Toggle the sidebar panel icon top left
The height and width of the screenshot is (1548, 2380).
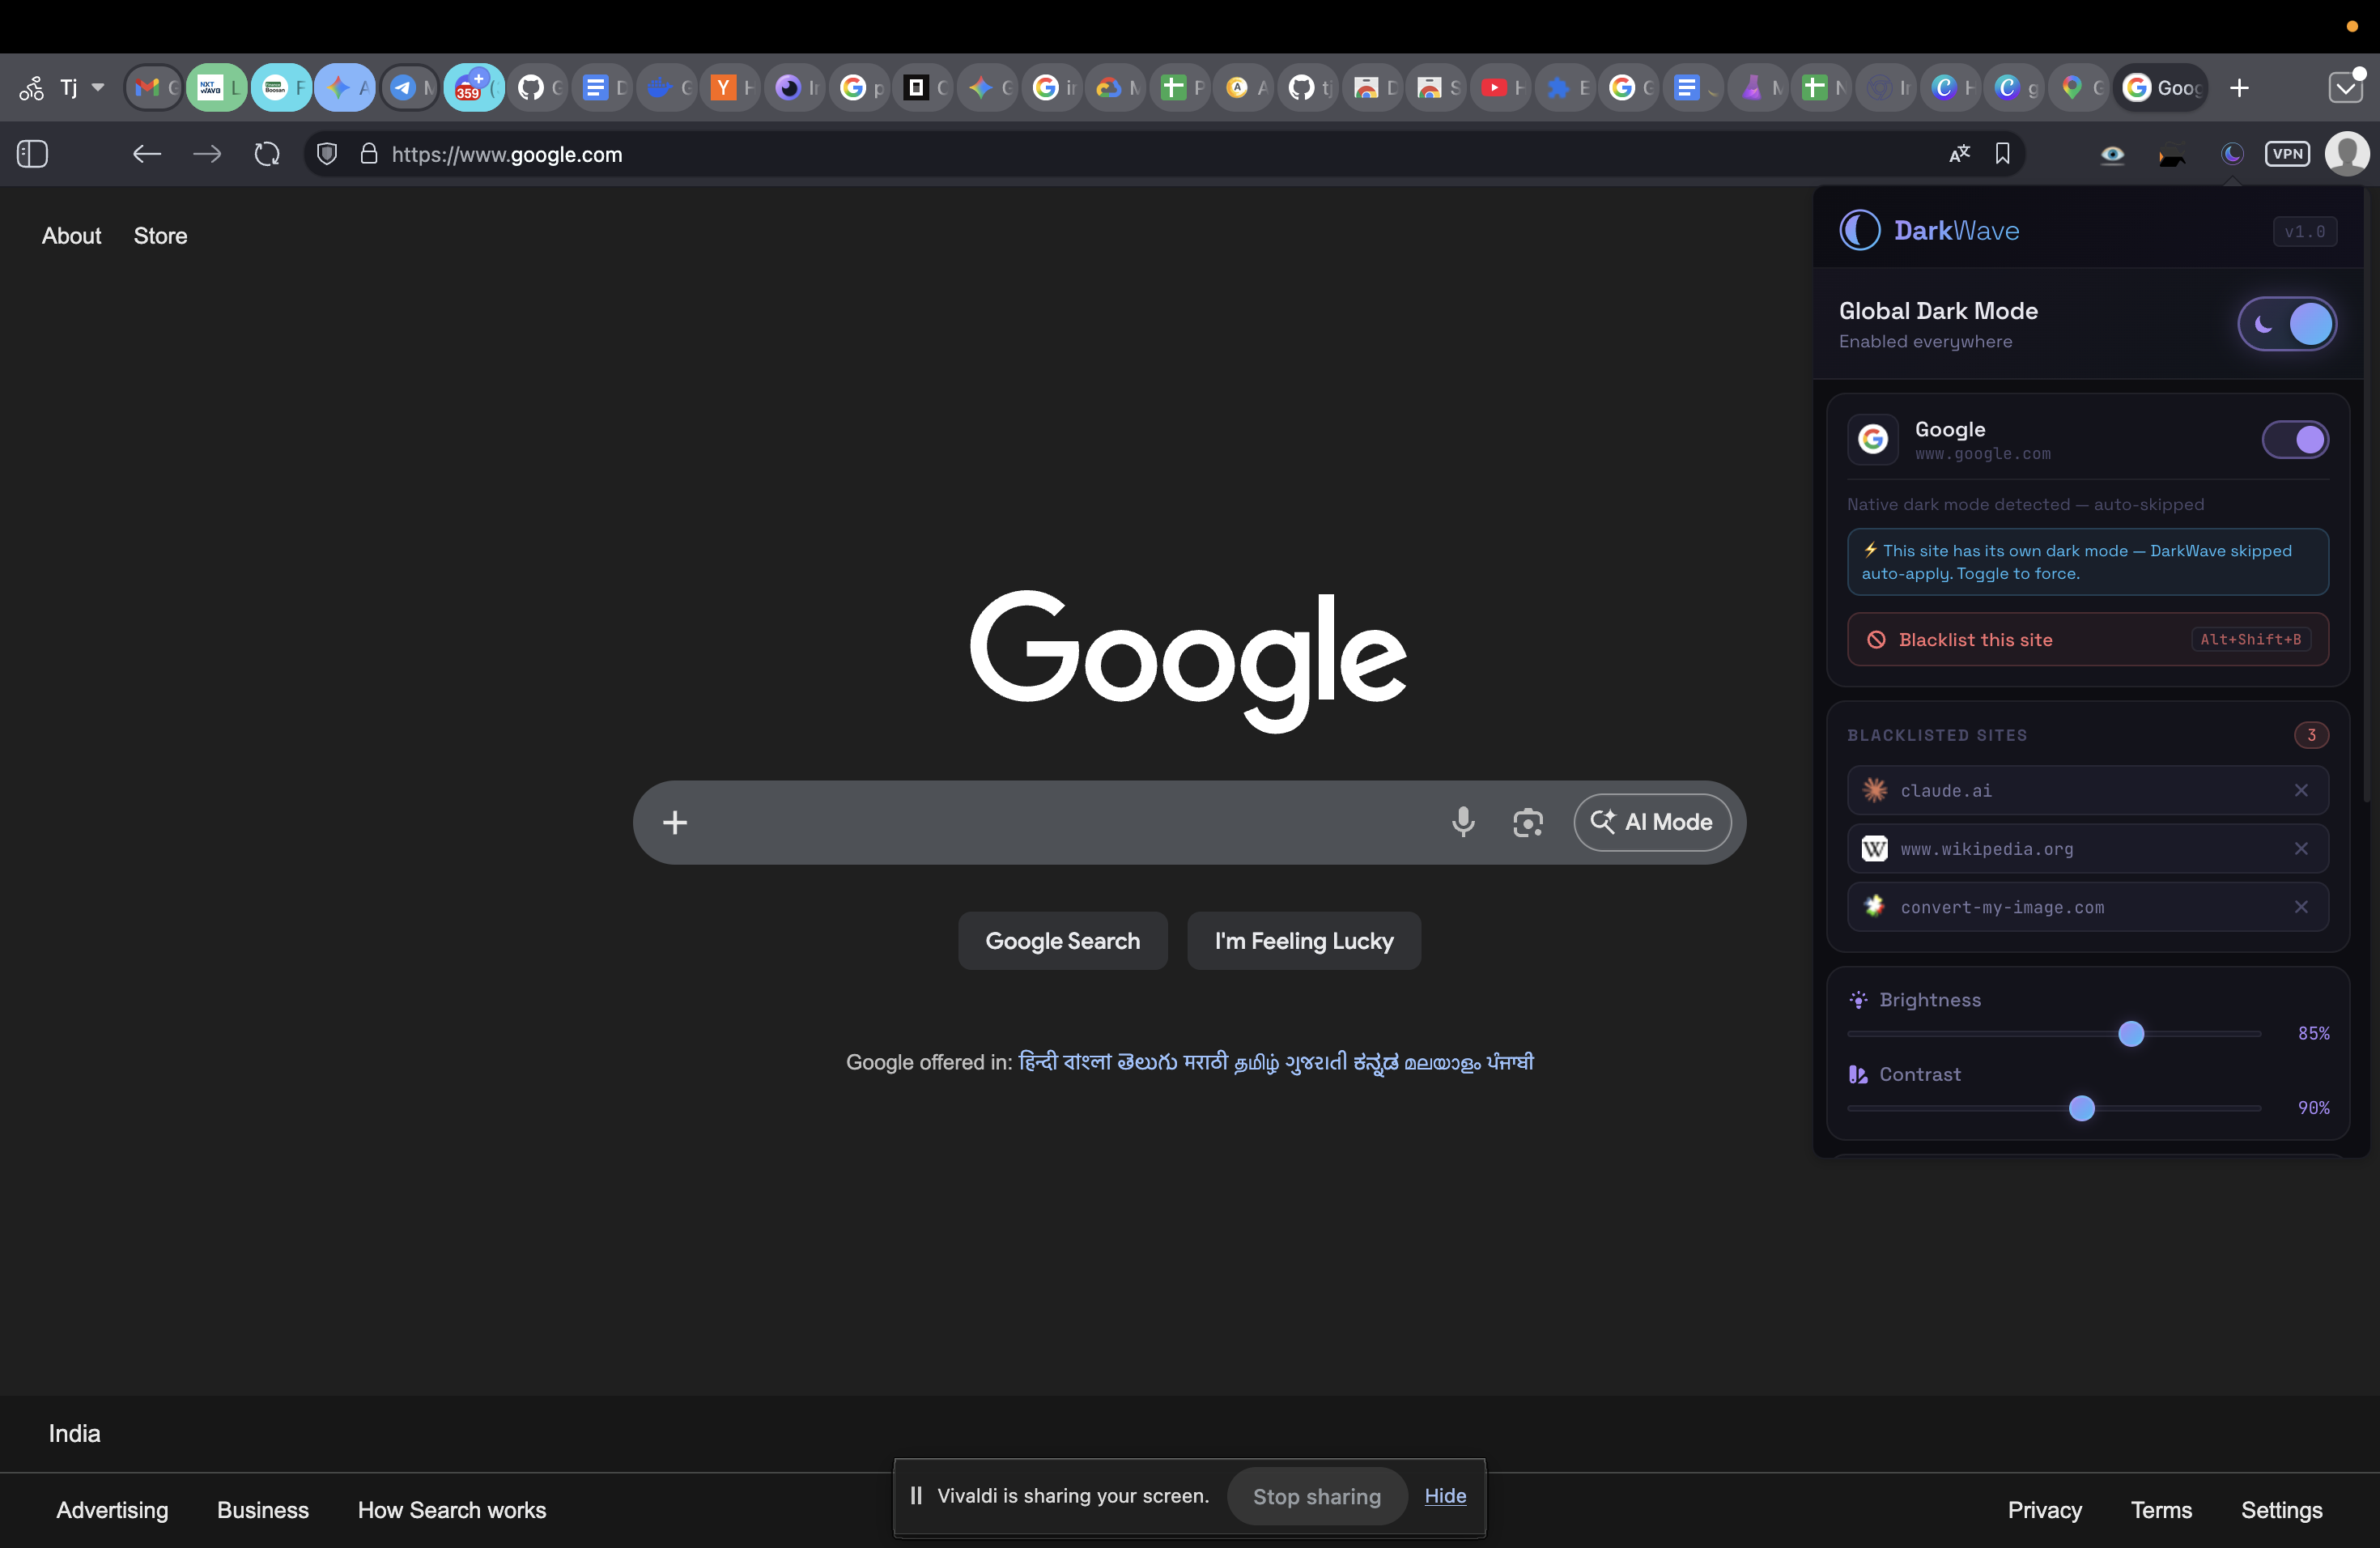[x=31, y=154]
